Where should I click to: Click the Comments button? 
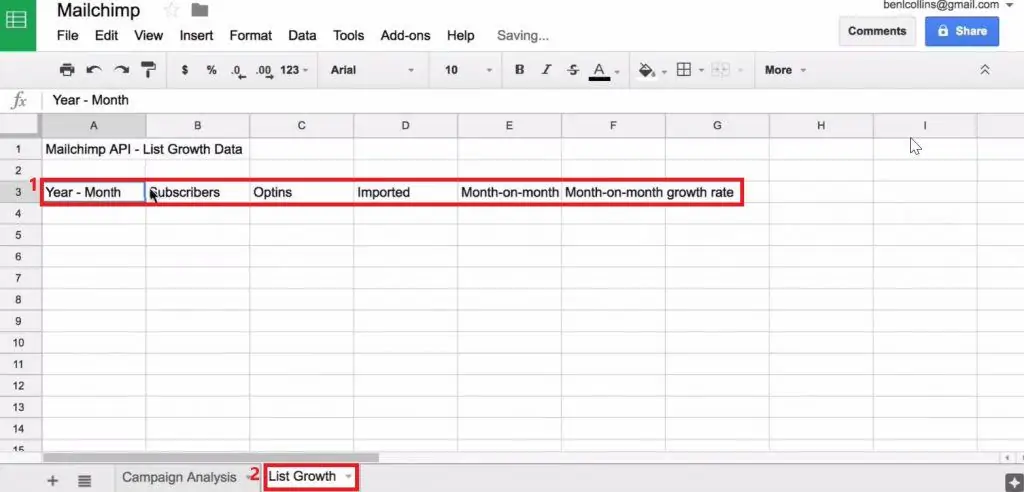click(x=877, y=31)
